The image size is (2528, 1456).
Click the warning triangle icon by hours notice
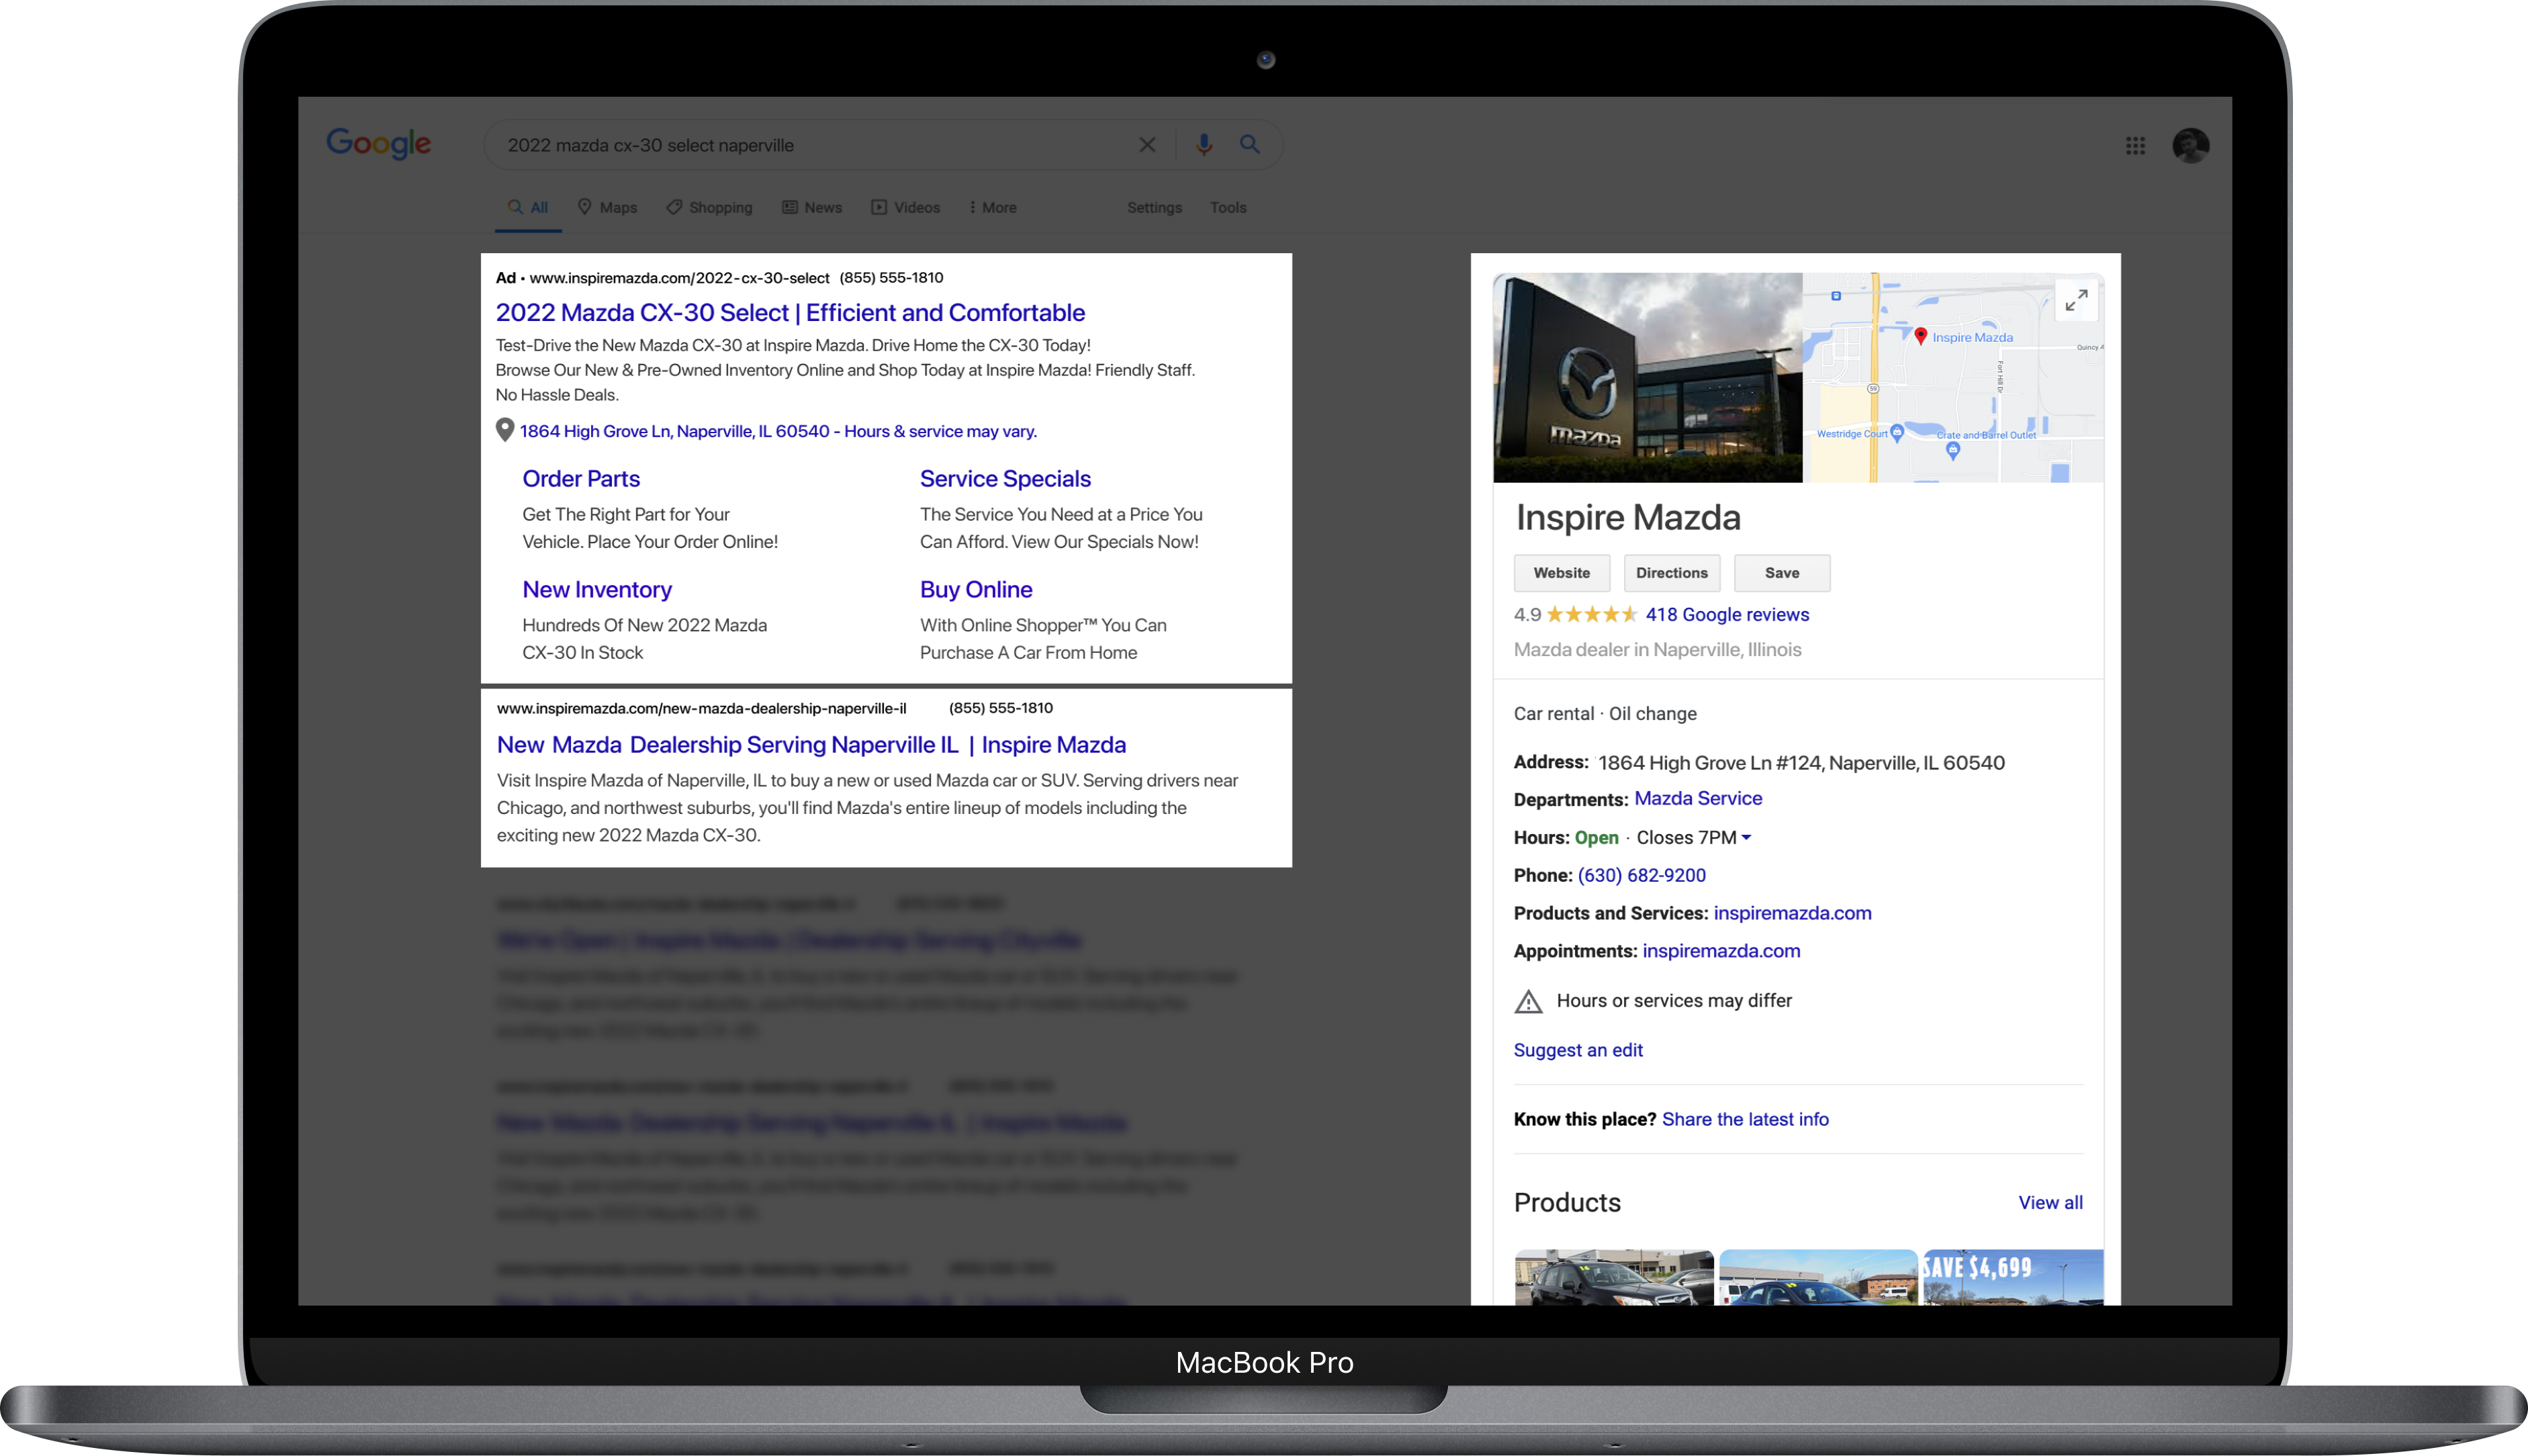tap(1528, 1001)
